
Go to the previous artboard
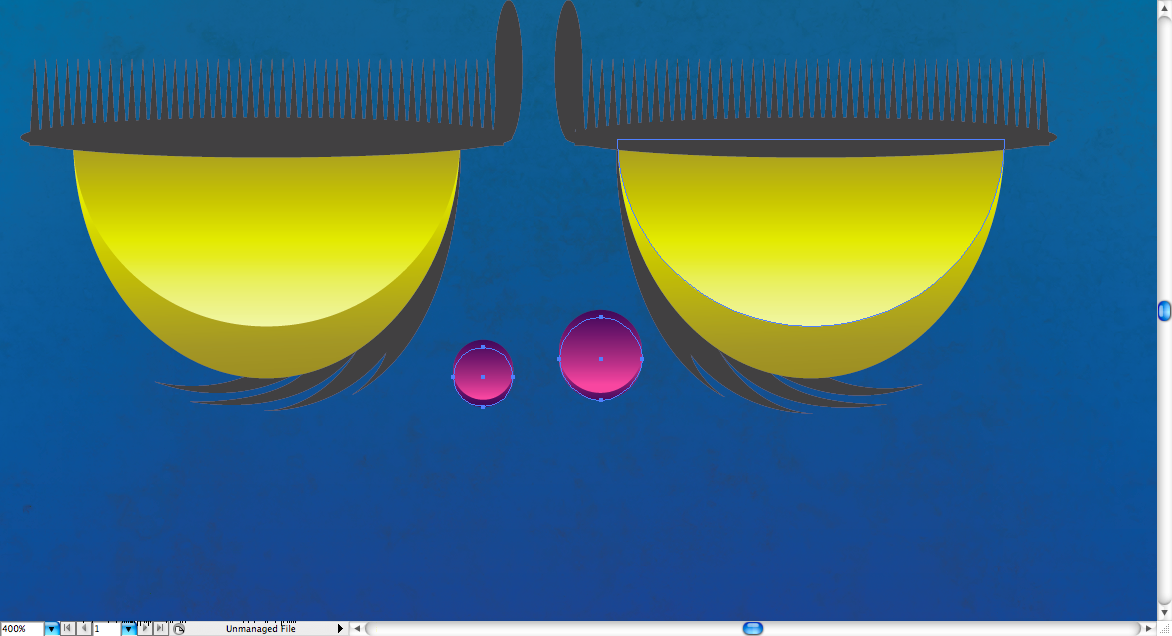pyautogui.click(x=83, y=629)
